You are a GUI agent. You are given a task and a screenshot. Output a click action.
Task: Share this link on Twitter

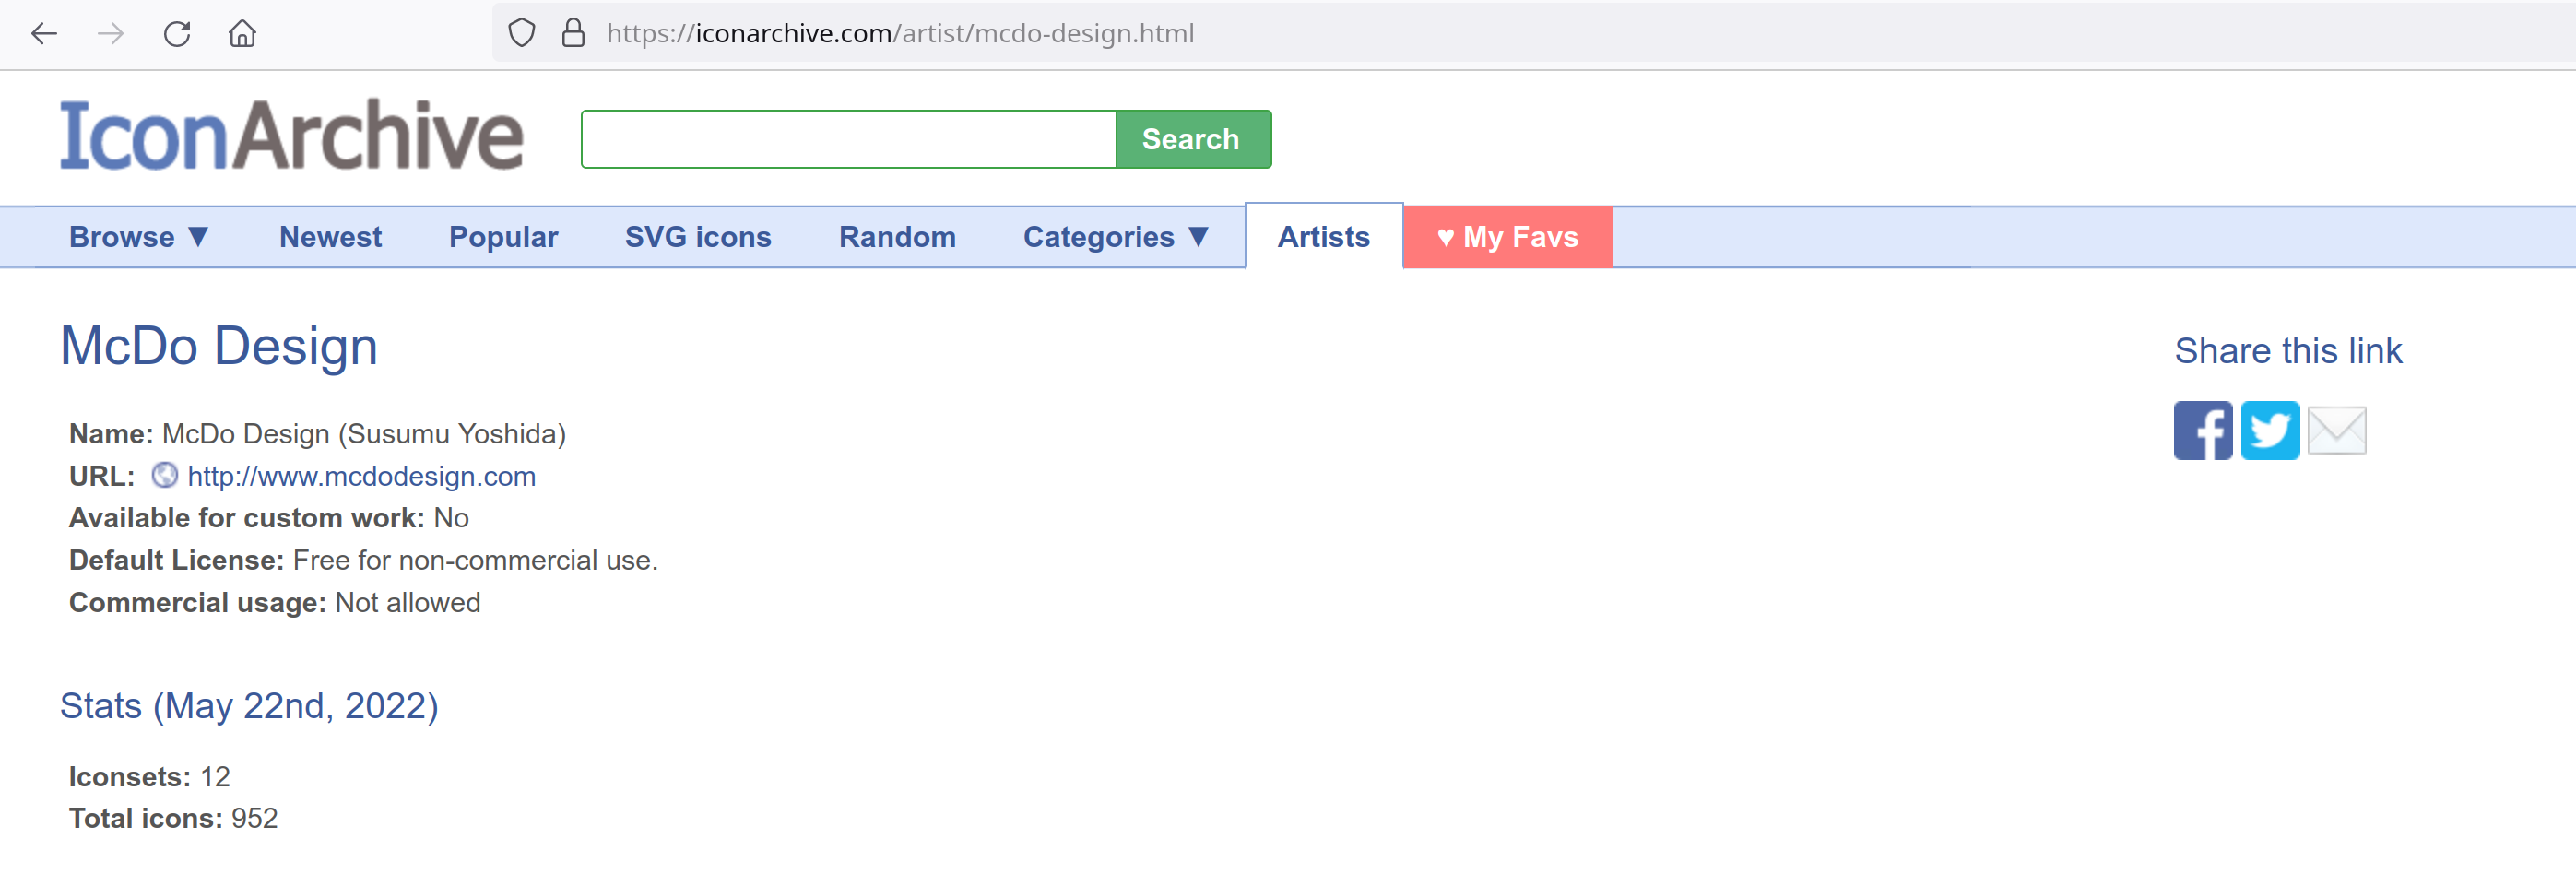(x=2269, y=431)
